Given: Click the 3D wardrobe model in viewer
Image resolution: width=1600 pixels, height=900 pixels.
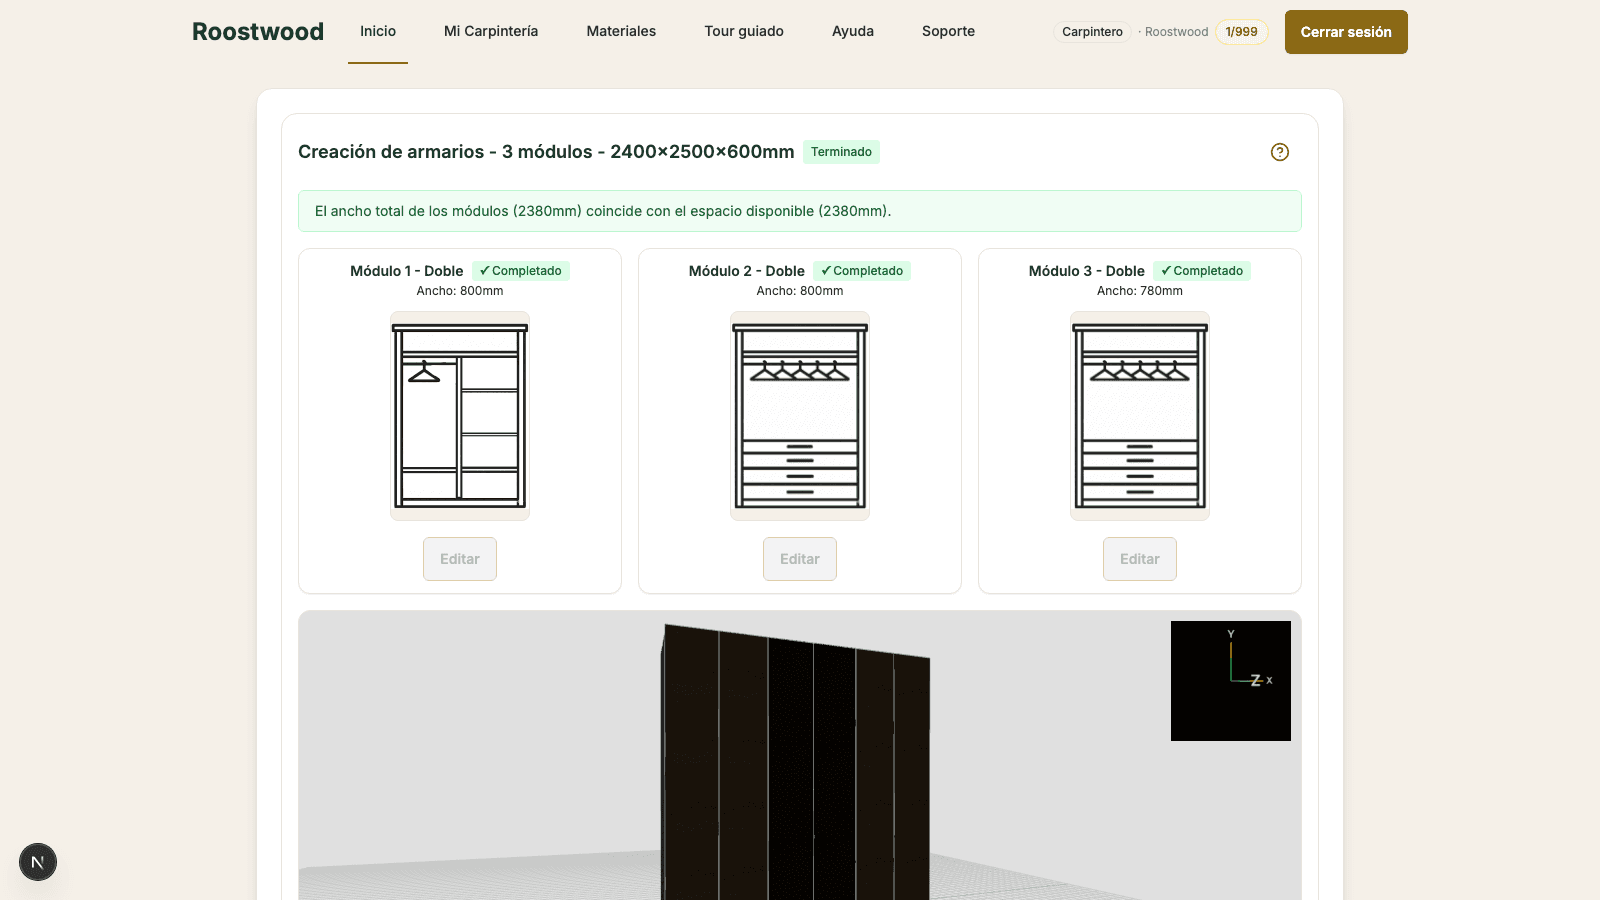Looking at the screenshot, I should click(x=796, y=765).
